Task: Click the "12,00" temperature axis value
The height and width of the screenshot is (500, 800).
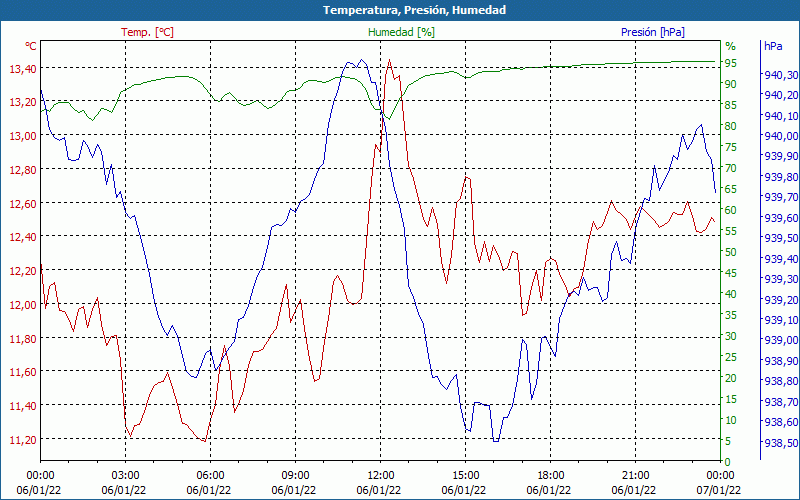Action: (x=23, y=305)
